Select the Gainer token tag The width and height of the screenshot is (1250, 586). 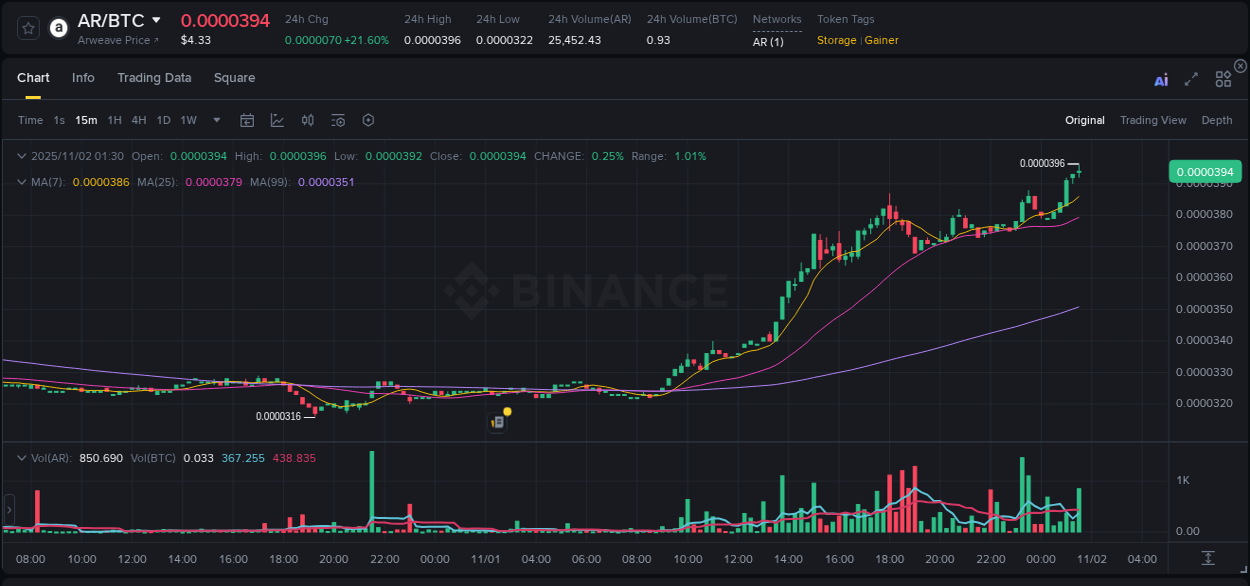(x=881, y=41)
